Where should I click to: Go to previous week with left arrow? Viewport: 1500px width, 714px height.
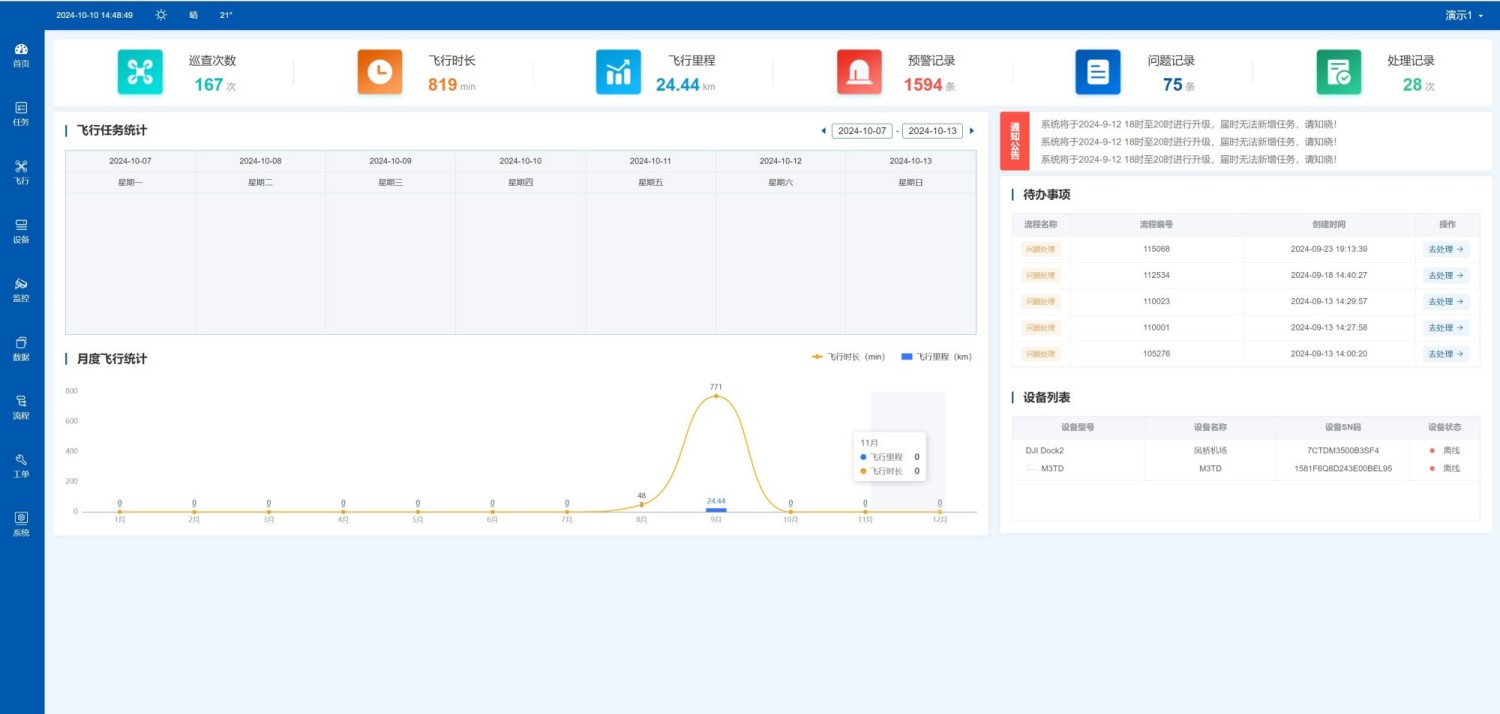pyautogui.click(x=823, y=131)
